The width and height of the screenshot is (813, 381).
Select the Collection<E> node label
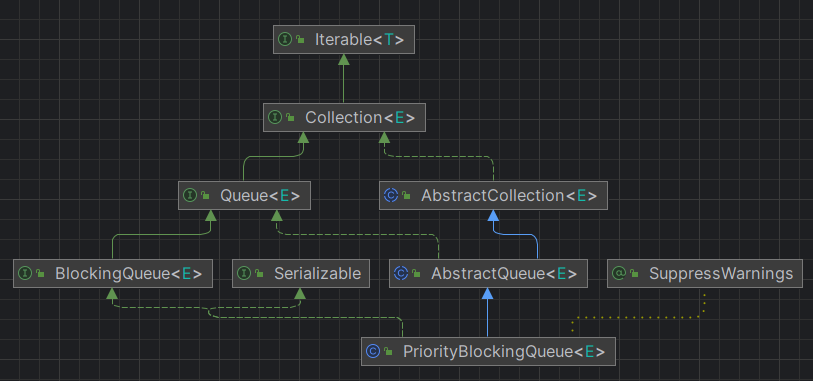pyautogui.click(x=360, y=118)
